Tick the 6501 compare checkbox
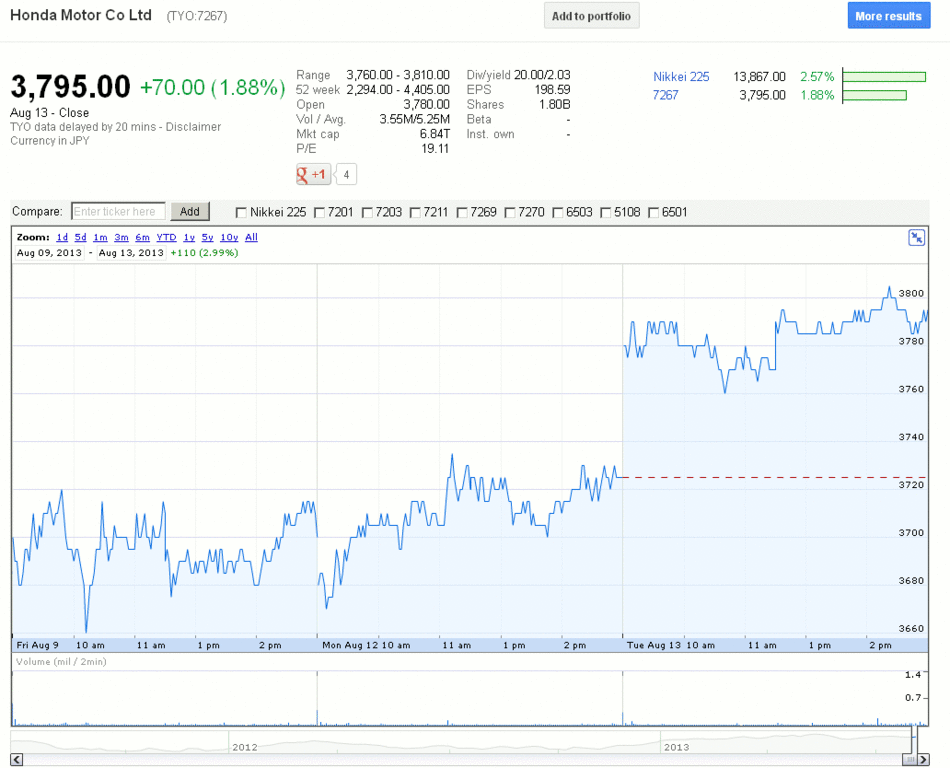950x768 pixels. (653, 213)
